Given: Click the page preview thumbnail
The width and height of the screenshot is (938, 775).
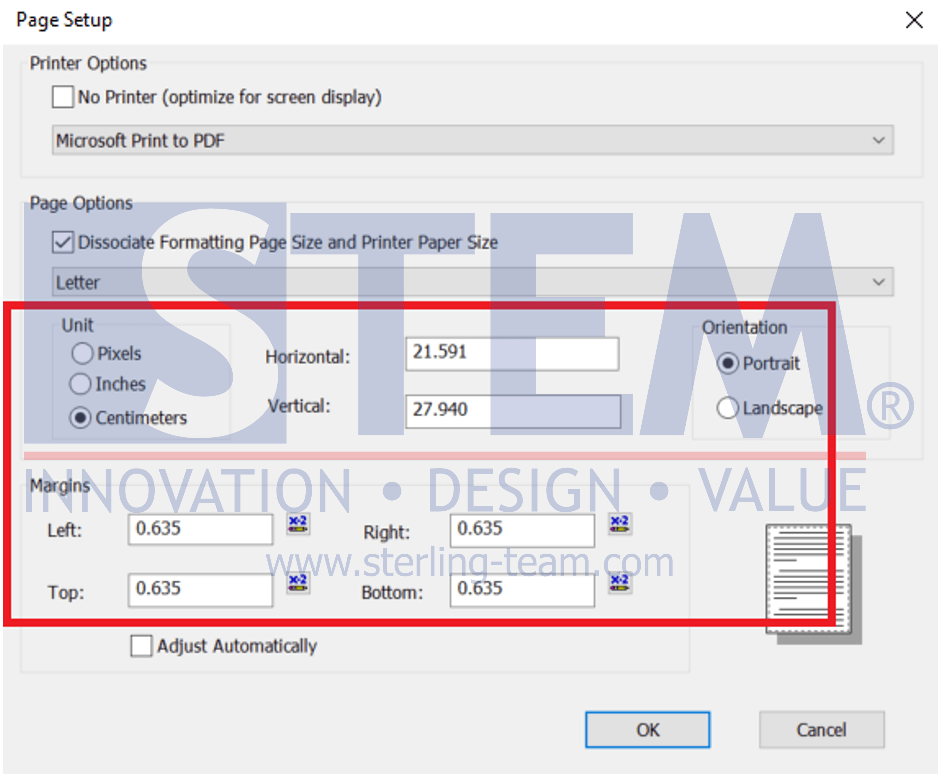Looking at the screenshot, I should click(812, 582).
